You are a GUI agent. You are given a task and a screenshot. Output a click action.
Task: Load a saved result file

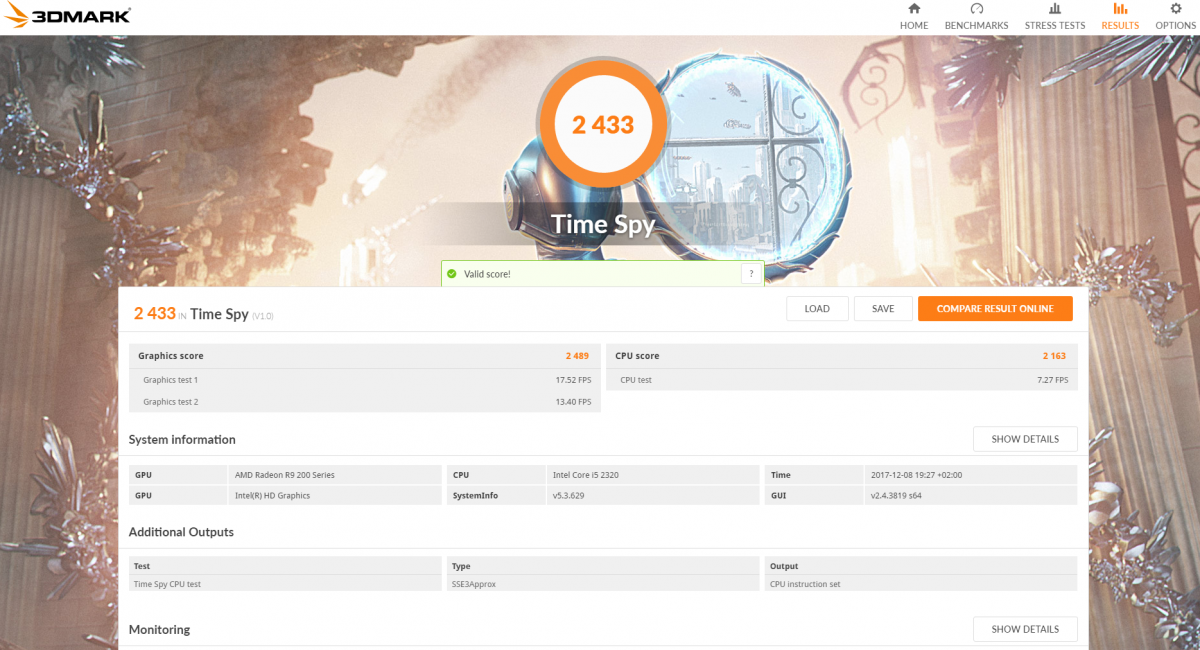coord(817,308)
